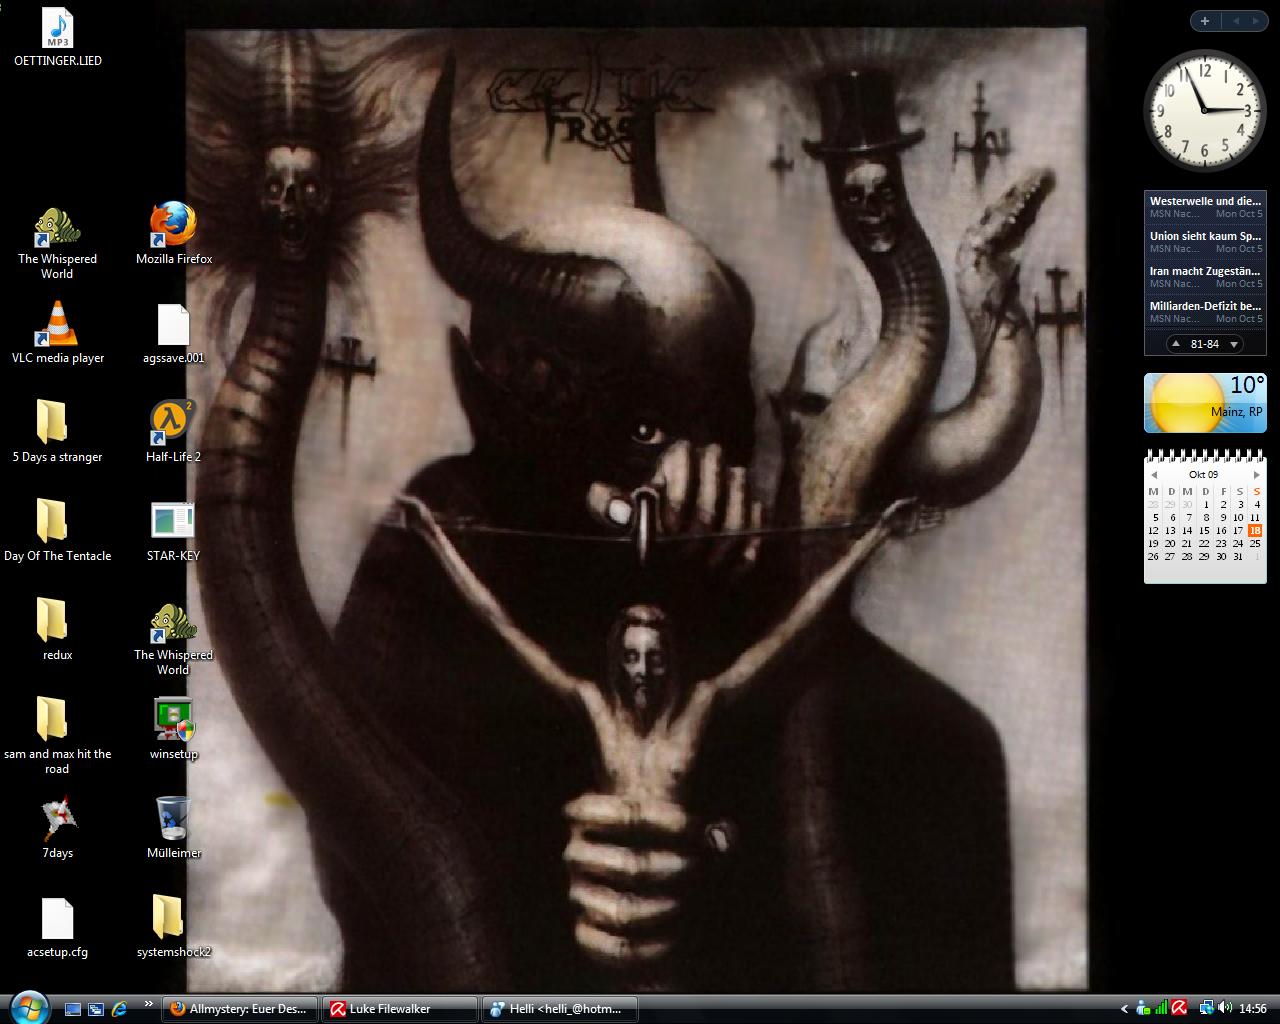The height and width of the screenshot is (1024, 1280).
Task: Open the Day Of The Tentacle folder
Action: 52,521
